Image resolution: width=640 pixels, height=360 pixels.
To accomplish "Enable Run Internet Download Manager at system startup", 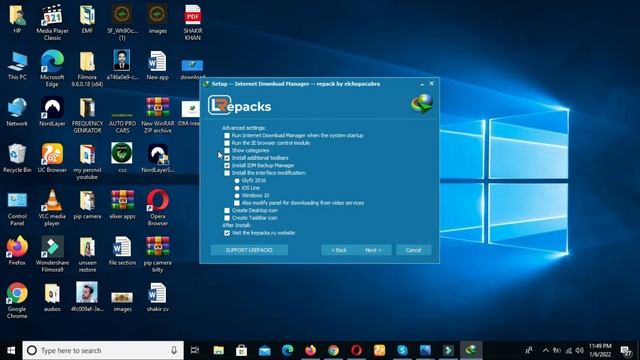I will [x=227, y=136].
